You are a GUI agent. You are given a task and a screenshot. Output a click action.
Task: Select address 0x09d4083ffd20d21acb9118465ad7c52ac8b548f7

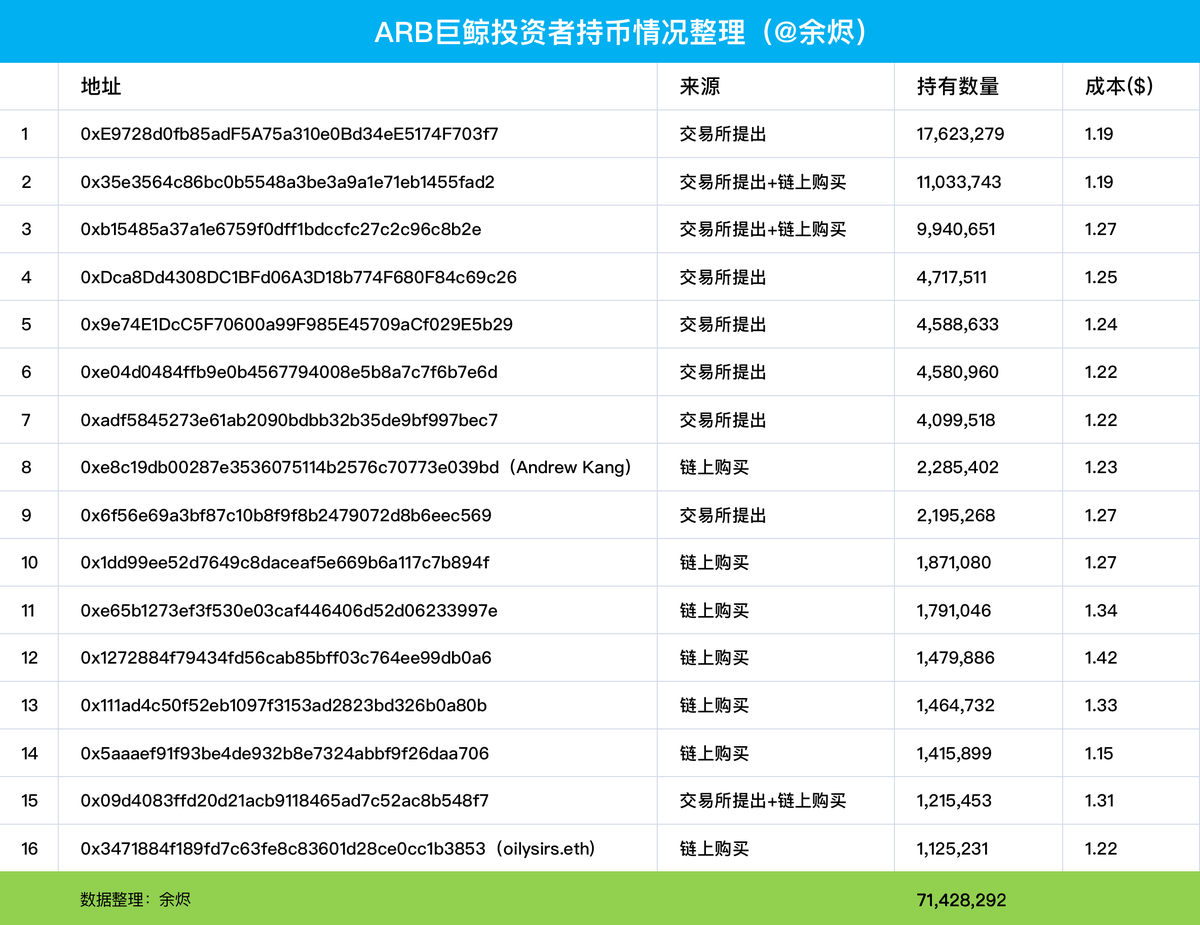point(285,801)
